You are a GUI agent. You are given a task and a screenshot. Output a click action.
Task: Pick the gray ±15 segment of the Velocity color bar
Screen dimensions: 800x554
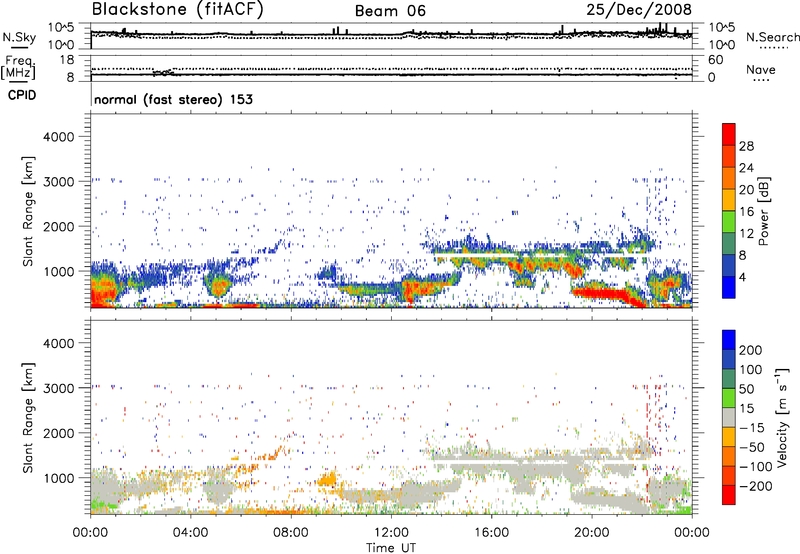[x=729, y=418]
